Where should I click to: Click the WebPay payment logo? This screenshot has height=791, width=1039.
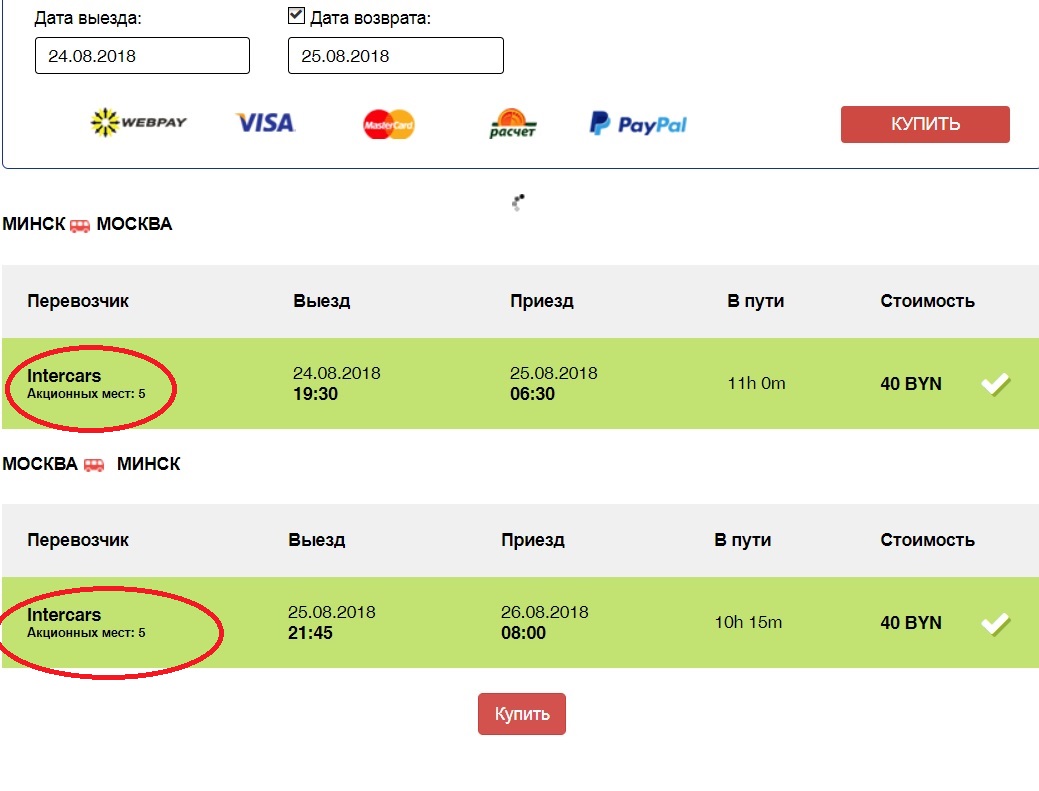click(138, 123)
